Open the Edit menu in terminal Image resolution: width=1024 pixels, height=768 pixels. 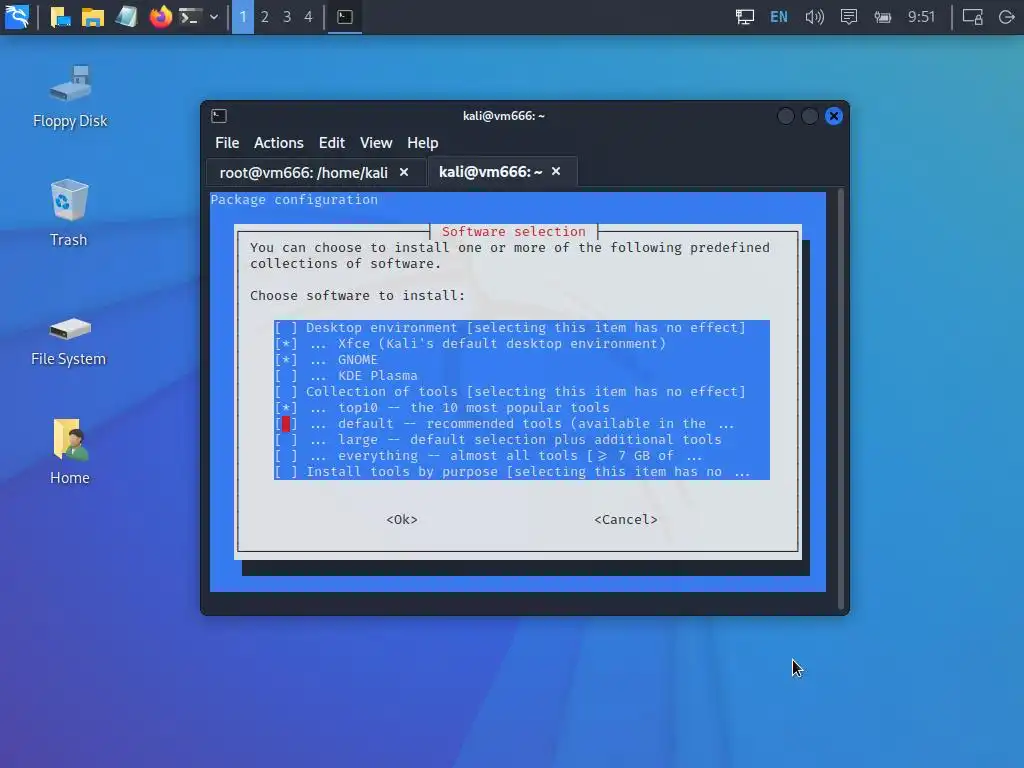click(x=332, y=142)
